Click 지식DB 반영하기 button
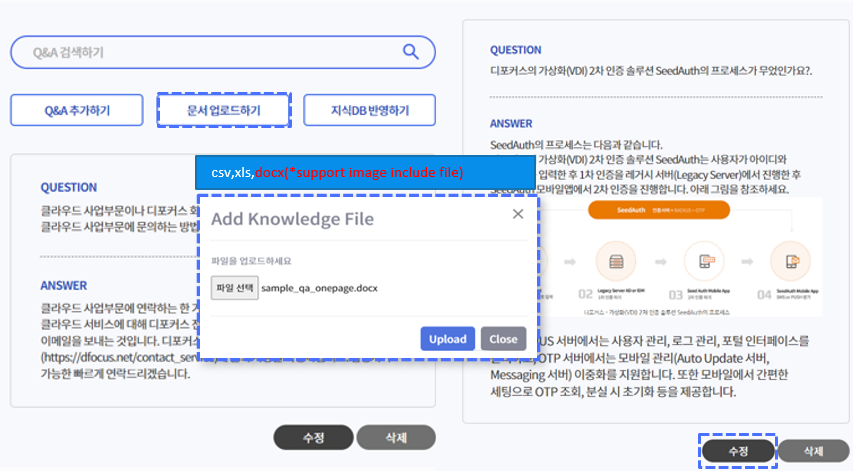Viewport: 853px width, 471px height. 369,110
